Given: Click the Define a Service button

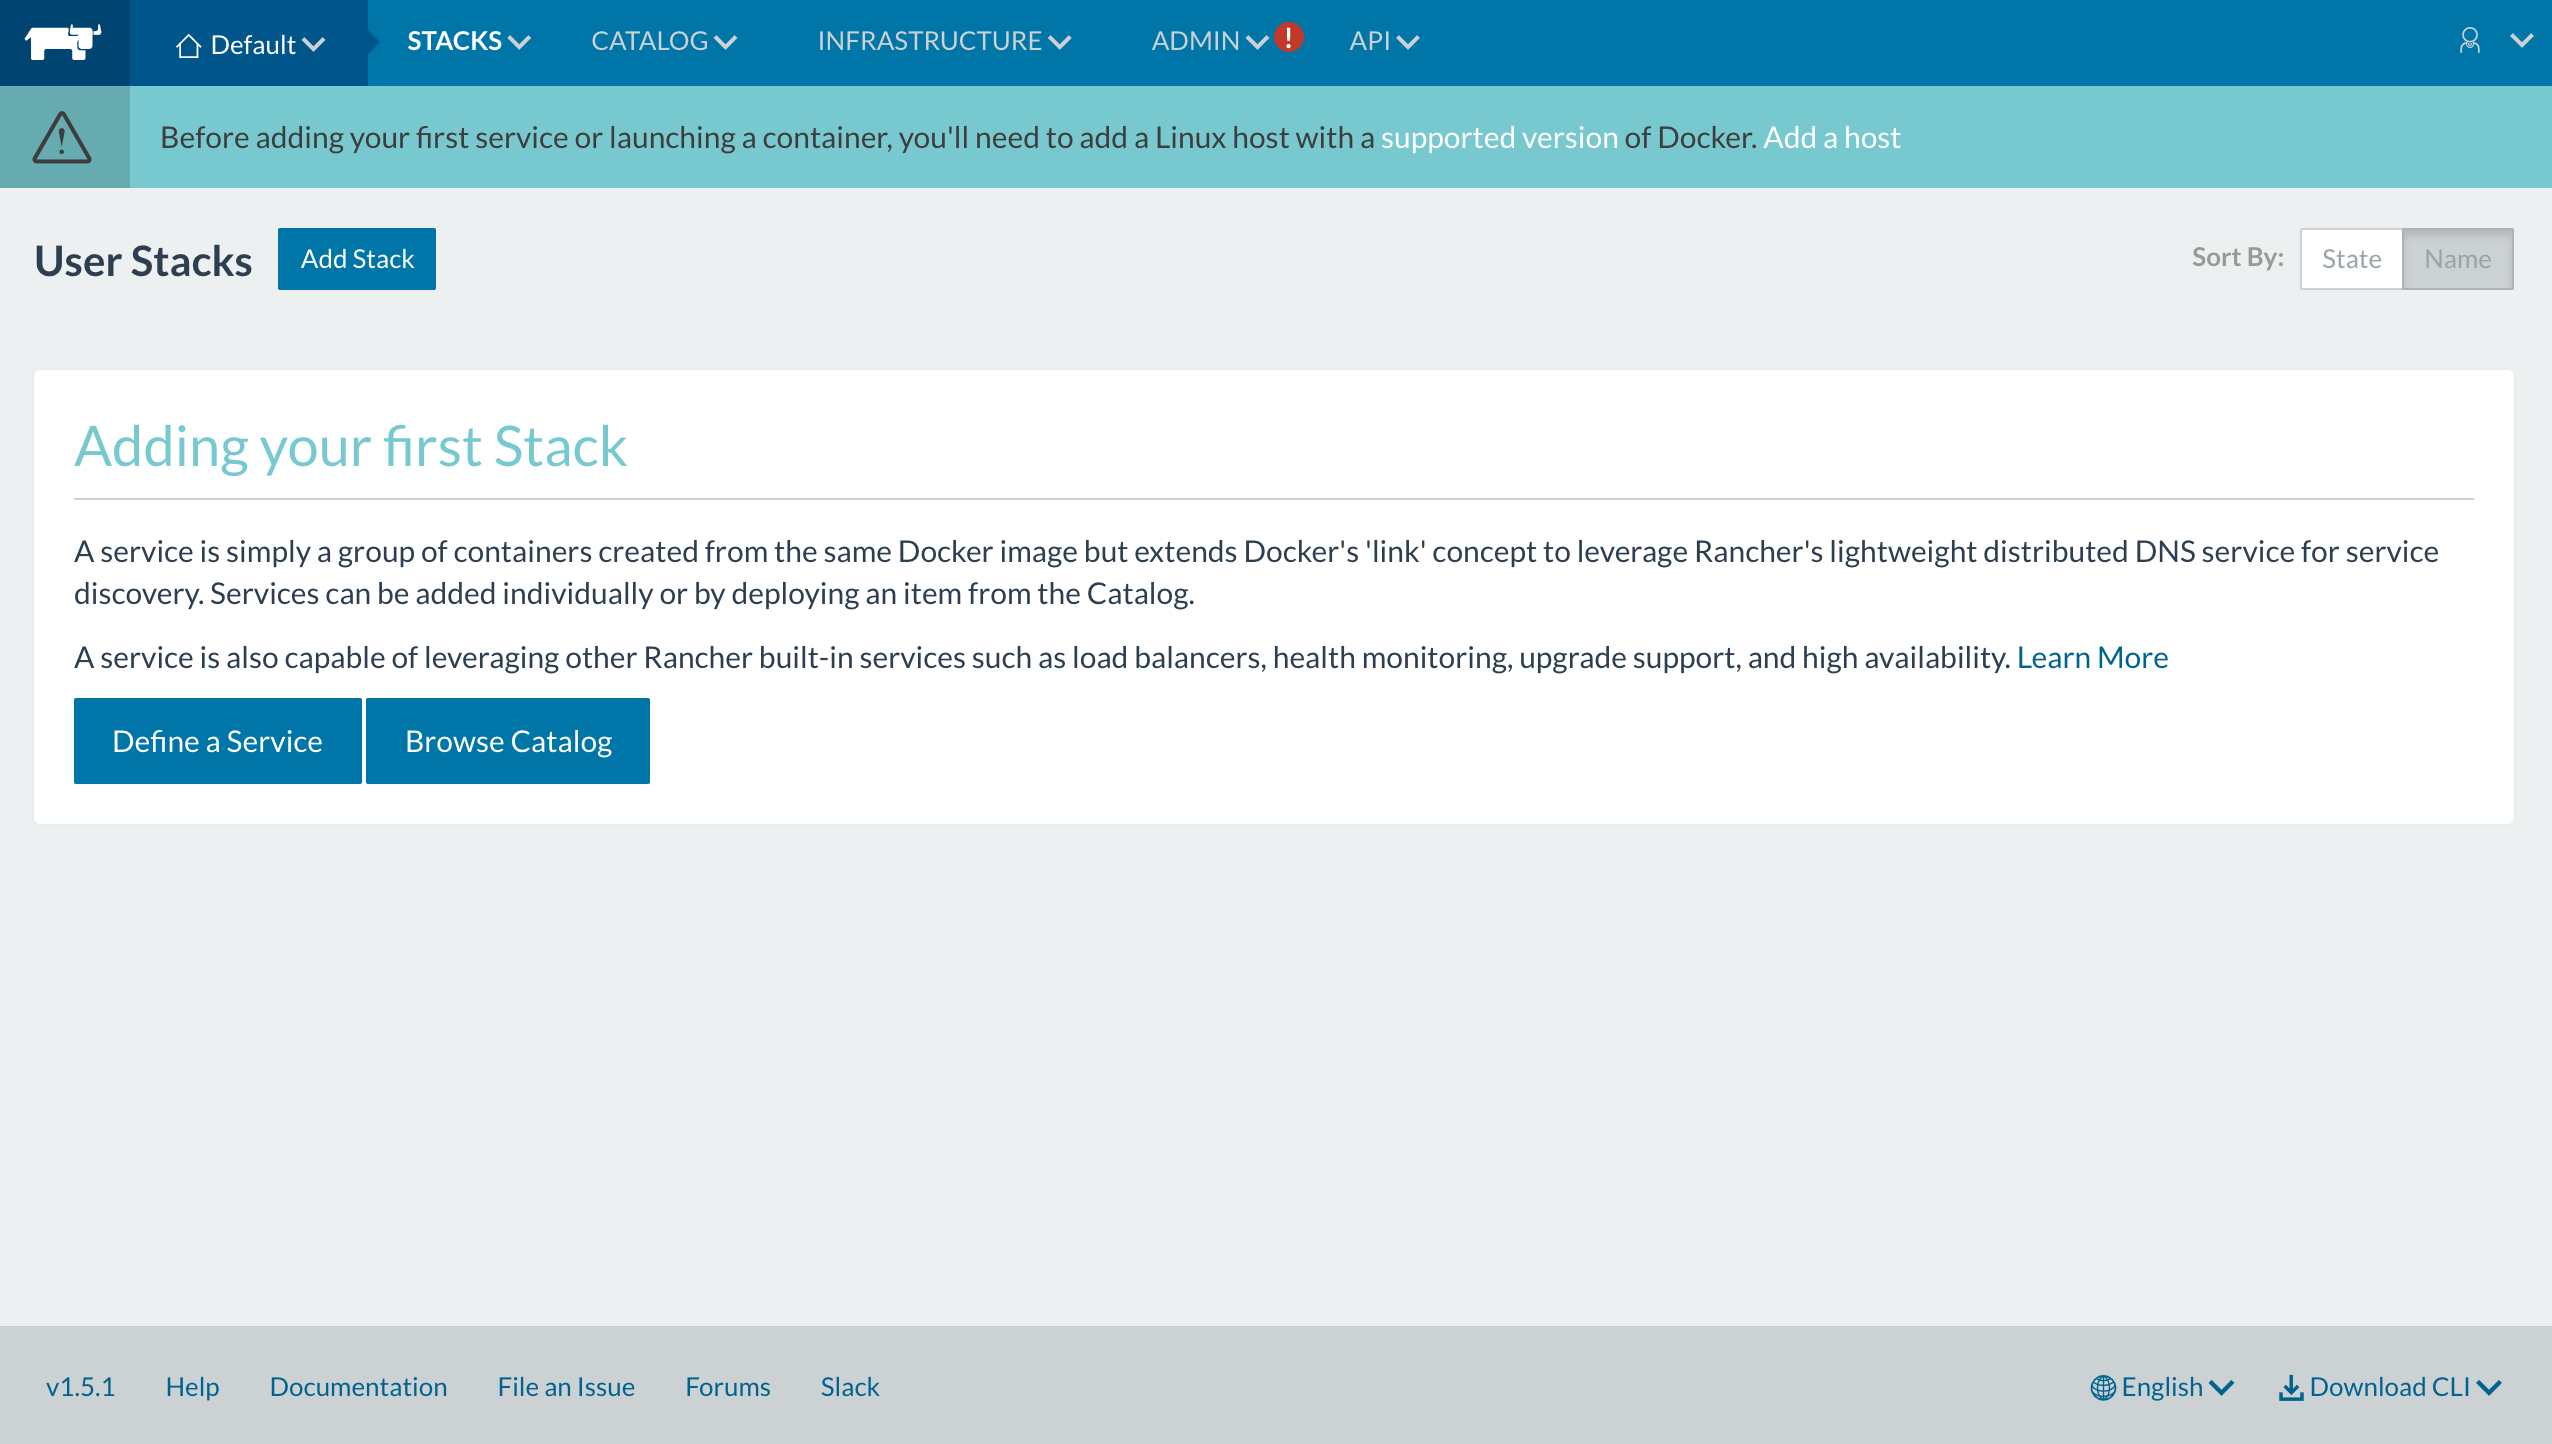Looking at the screenshot, I should (217, 741).
